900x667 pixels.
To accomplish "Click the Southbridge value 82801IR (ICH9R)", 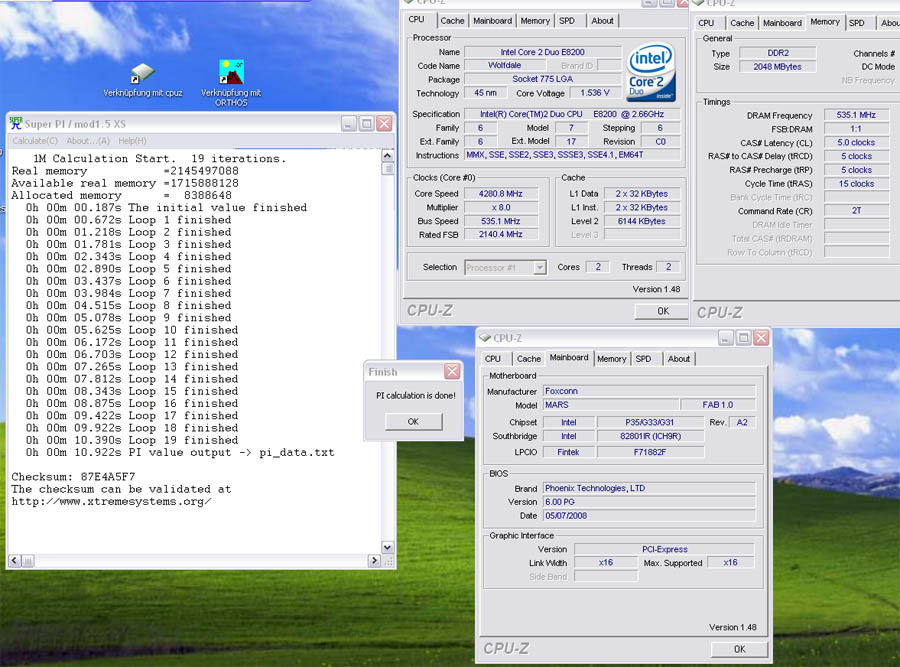I will pyautogui.click(x=650, y=436).
